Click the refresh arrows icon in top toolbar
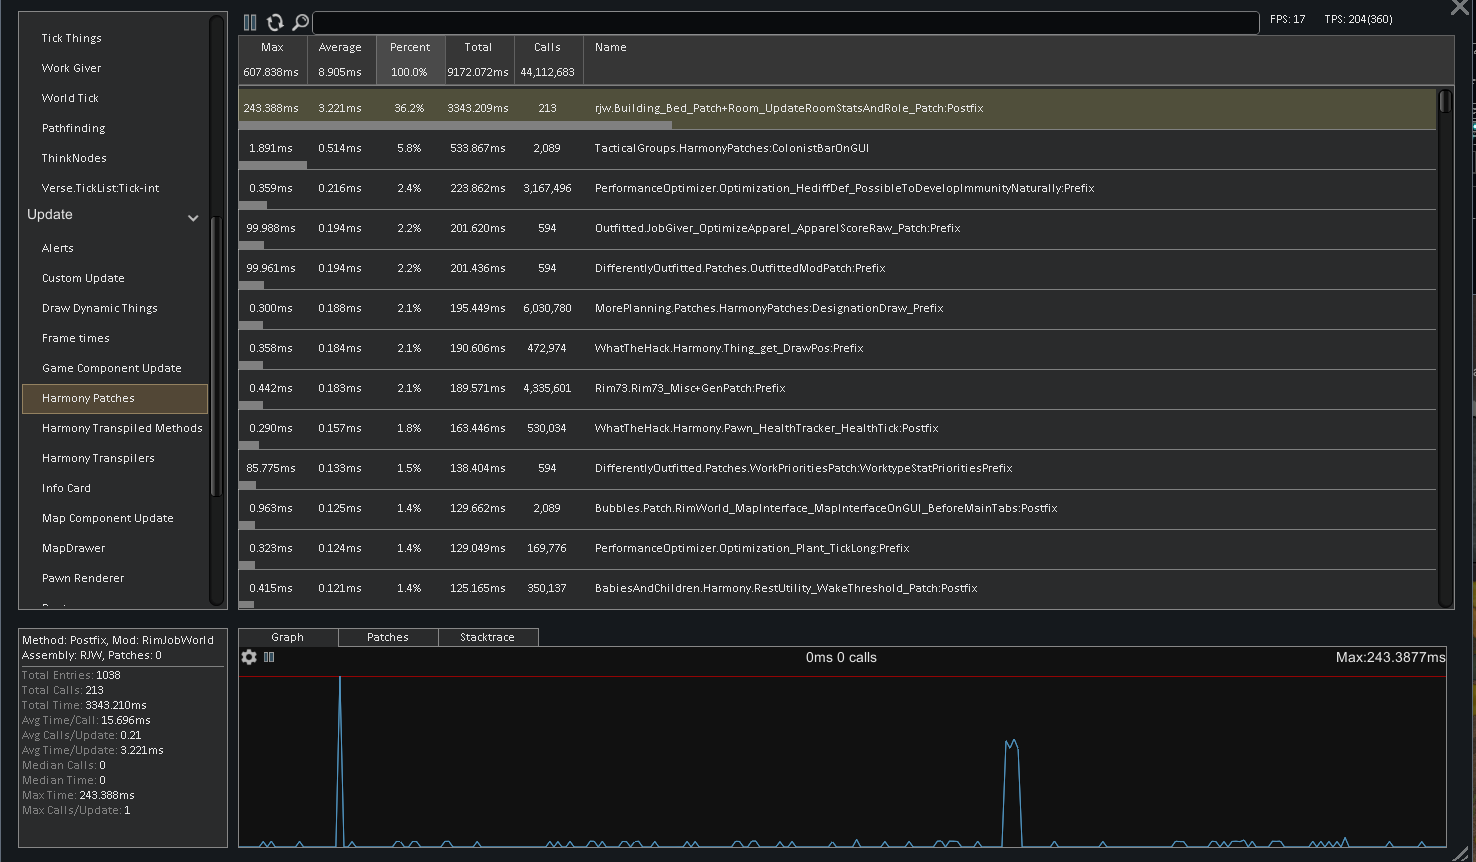The image size is (1476, 862). pos(275,22)
